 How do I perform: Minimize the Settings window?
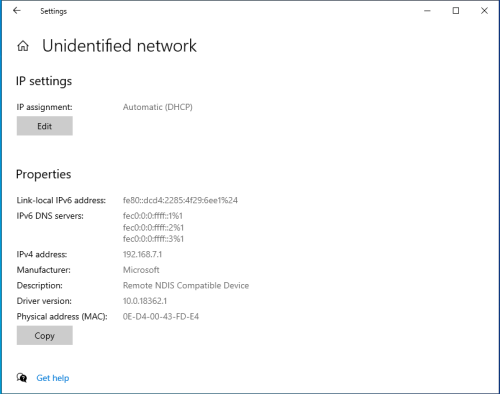(427, 11)
